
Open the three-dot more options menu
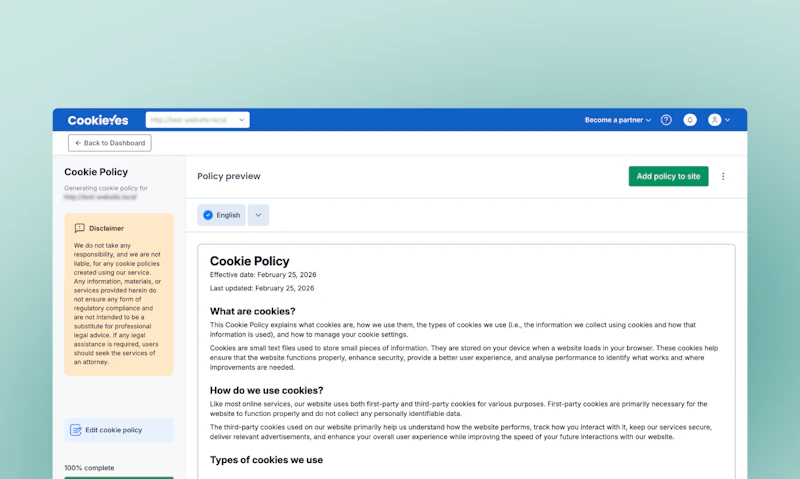click(723, 176)
